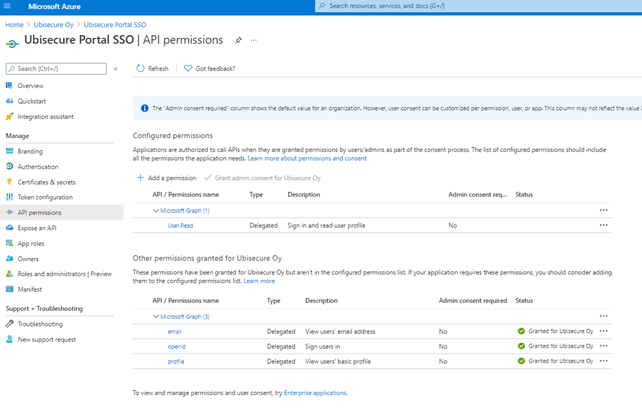Open the User.Read permission link
Viewport: 642px width, 411px height.
180,226
